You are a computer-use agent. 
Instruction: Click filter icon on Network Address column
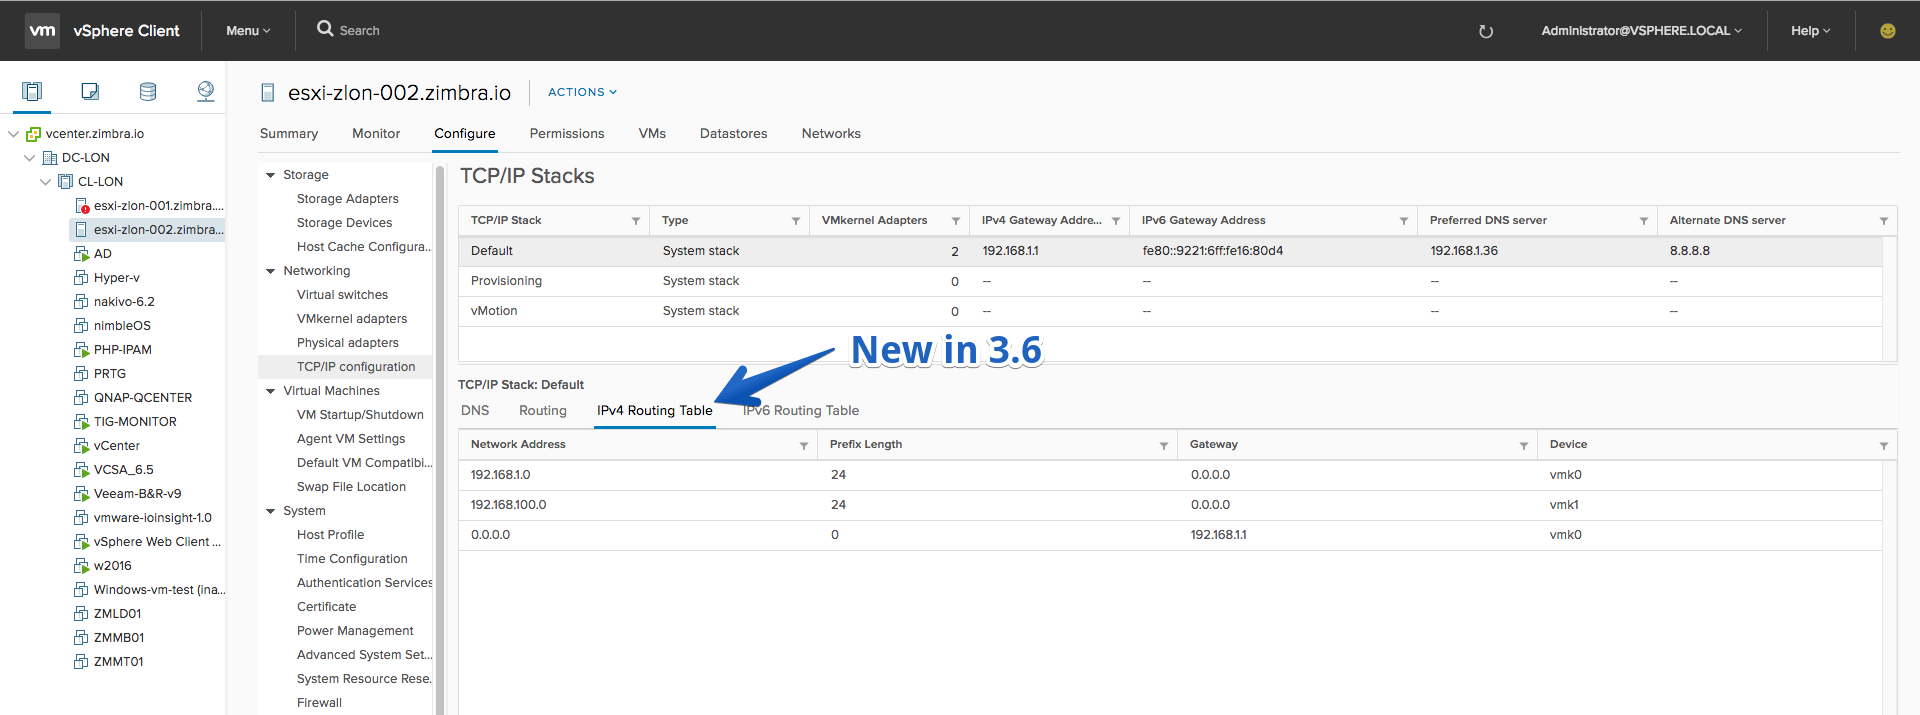[x=804, y=446]
